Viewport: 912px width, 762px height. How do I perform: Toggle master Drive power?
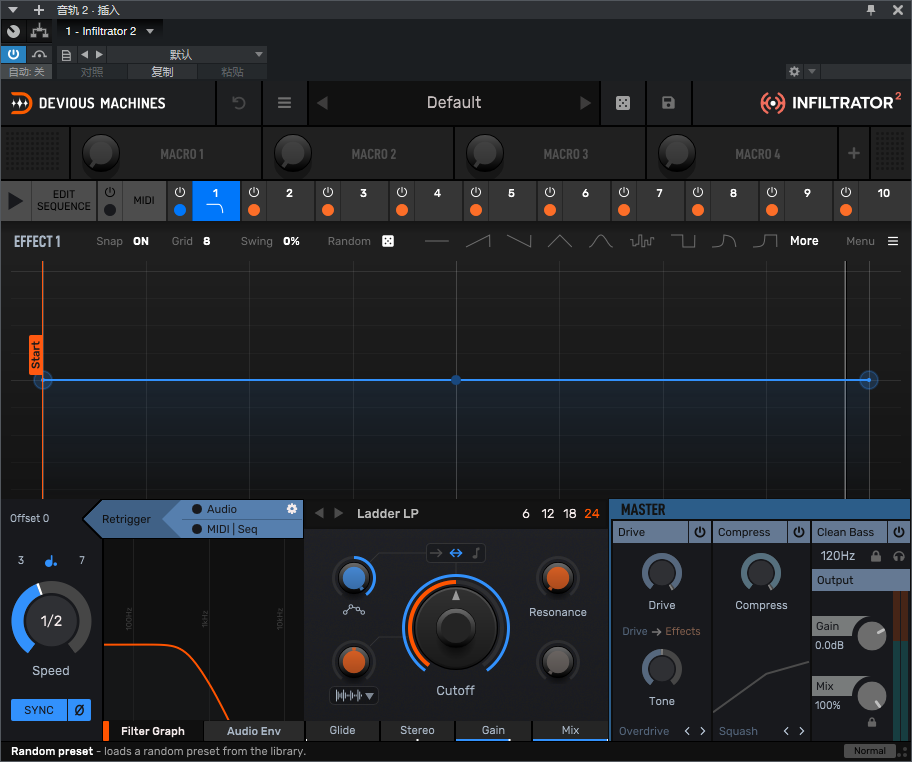tap(700, 532)
